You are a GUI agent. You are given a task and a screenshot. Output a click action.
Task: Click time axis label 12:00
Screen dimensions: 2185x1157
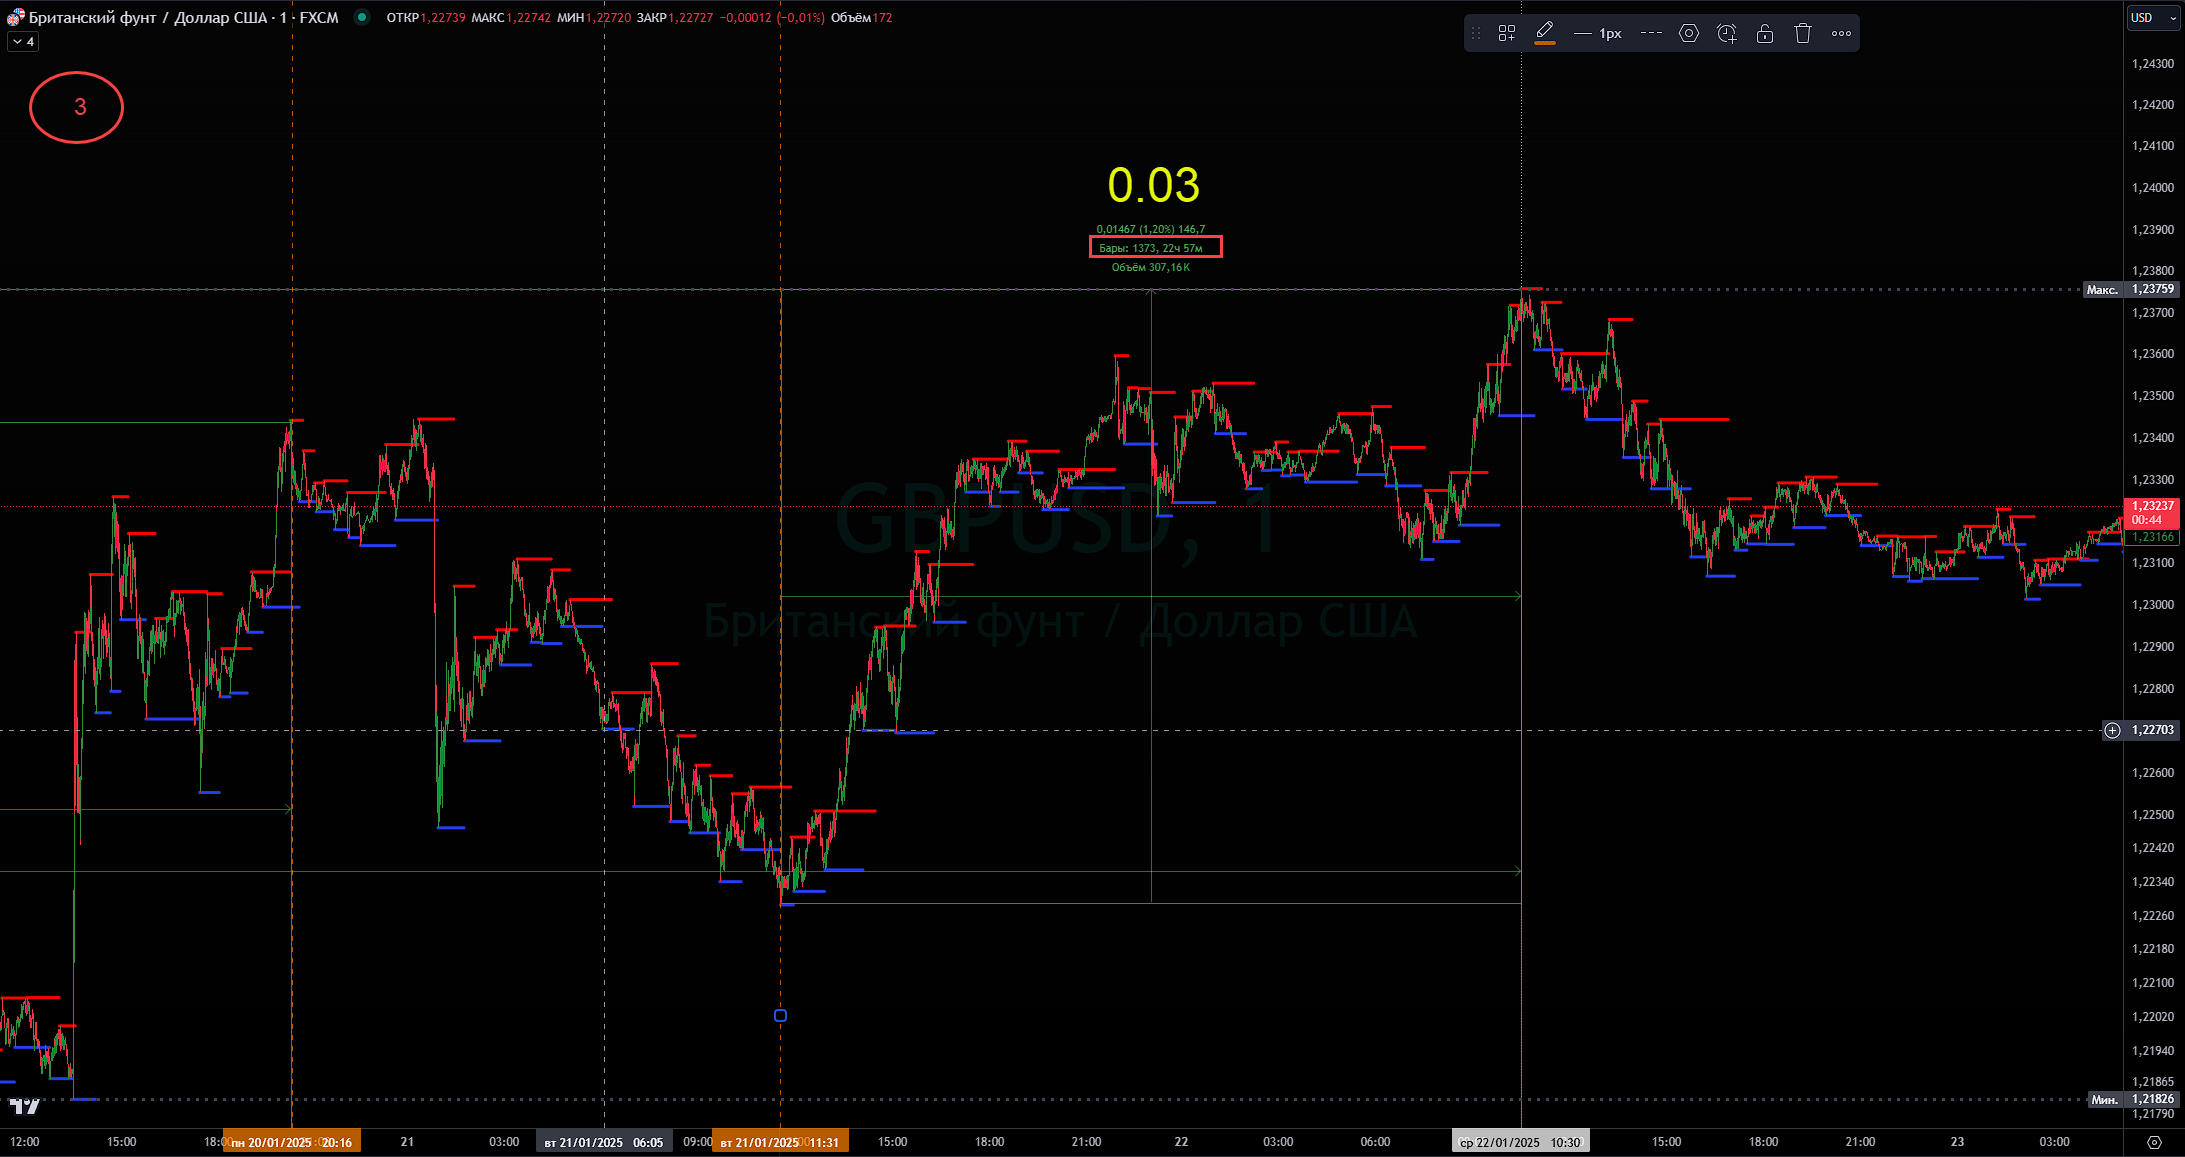25,1142
